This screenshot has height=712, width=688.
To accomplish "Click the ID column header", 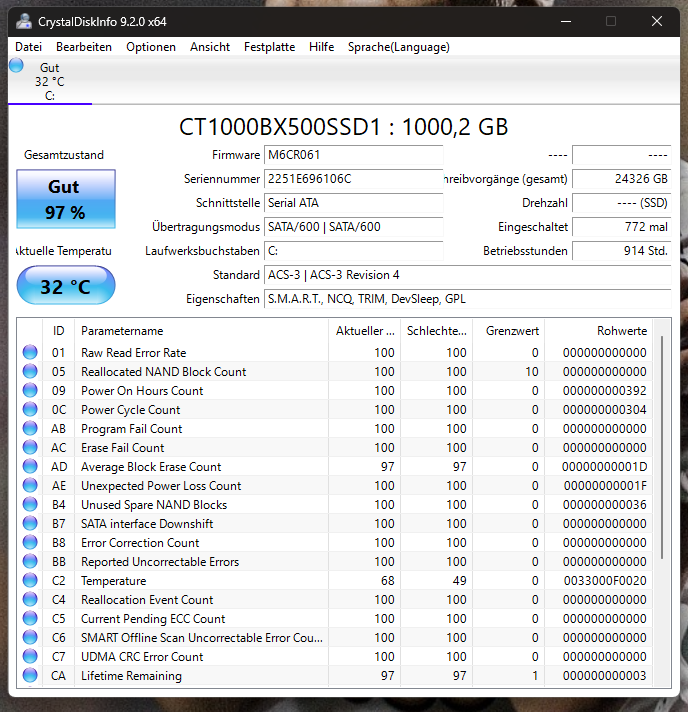I will (59, 331).
